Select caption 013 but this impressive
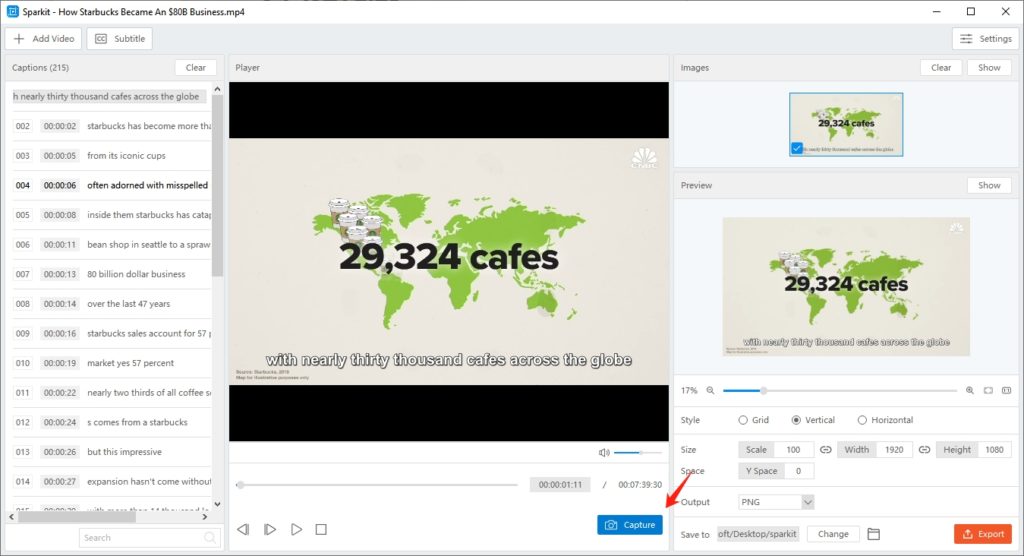The image size is (1024, 556). click(x=112, y=452)
